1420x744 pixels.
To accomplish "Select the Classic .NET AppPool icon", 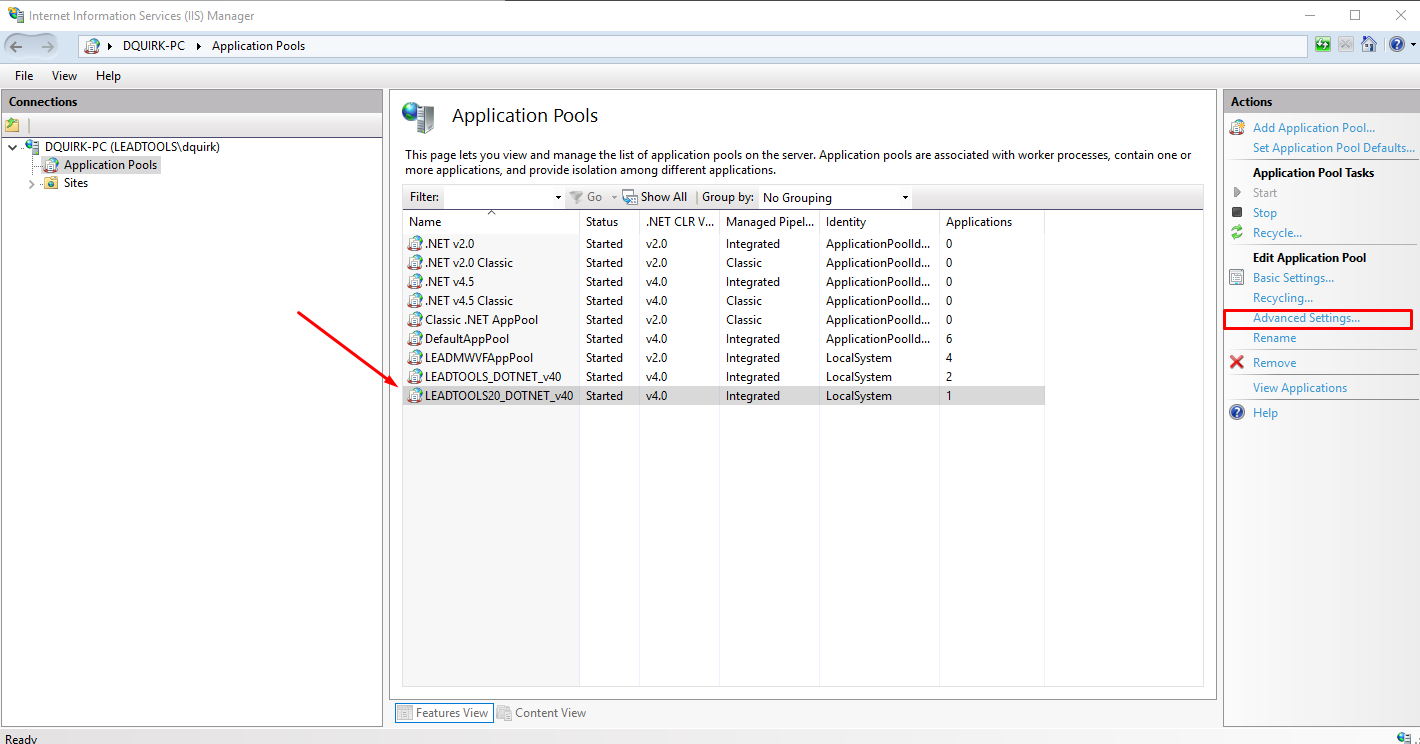I will [415, 320].
